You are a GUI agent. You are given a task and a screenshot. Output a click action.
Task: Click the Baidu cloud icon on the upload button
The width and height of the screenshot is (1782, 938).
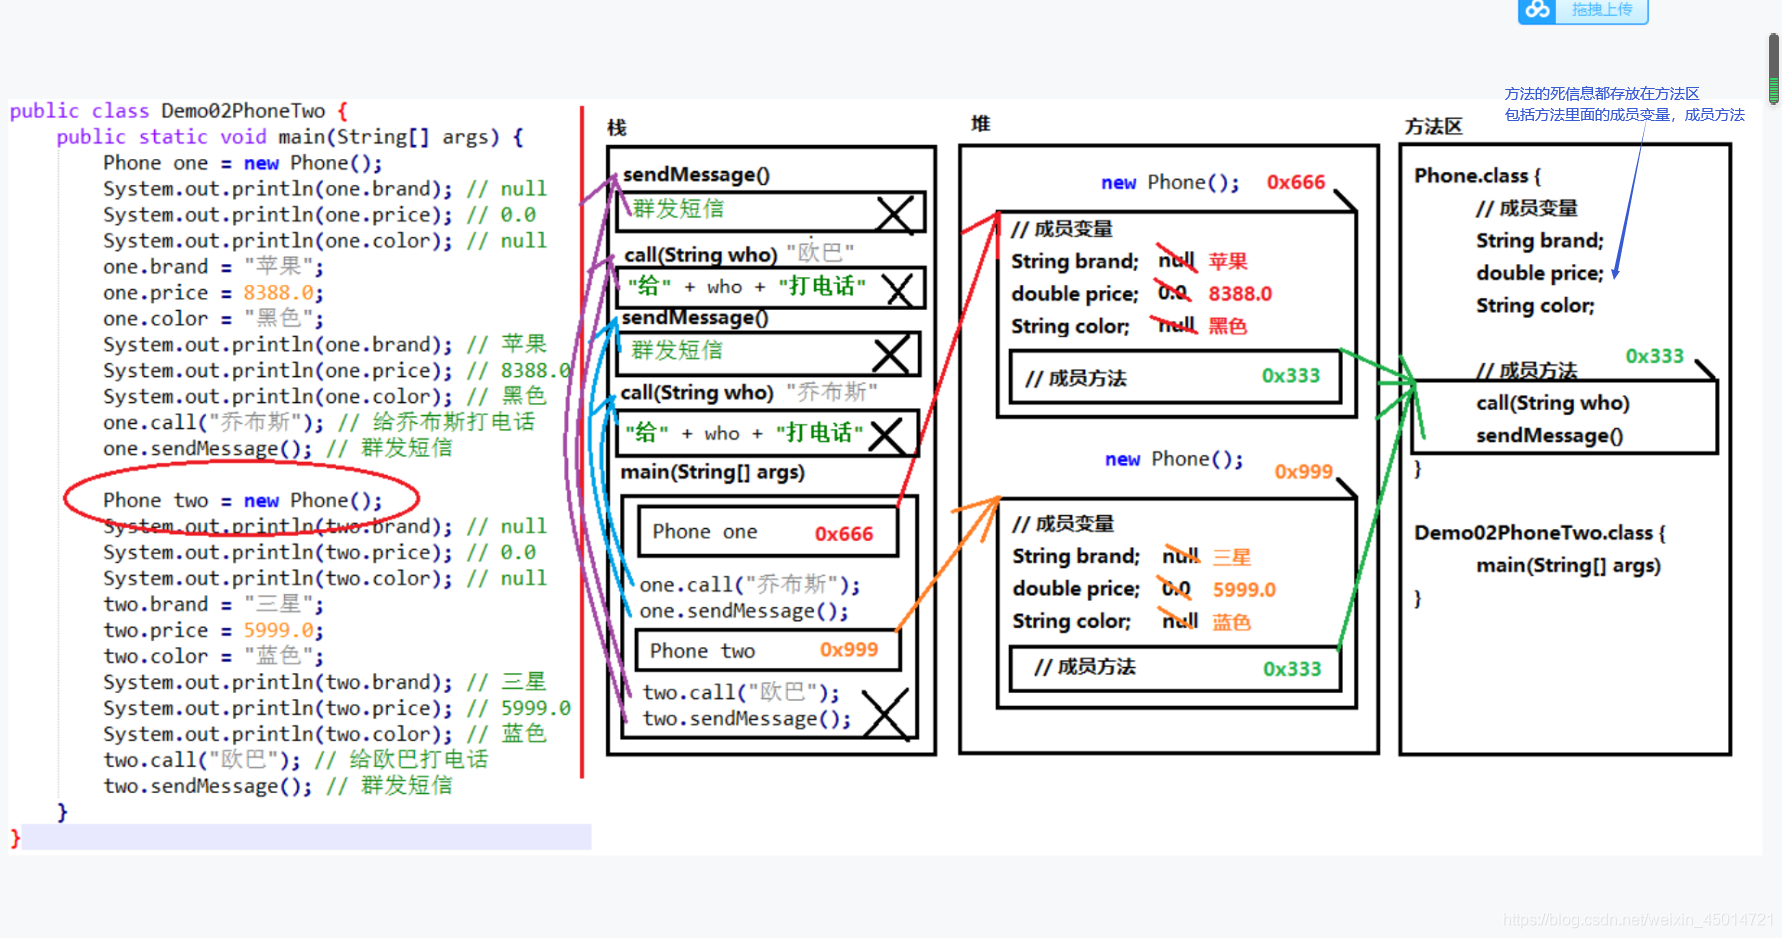click(1538, 9)
